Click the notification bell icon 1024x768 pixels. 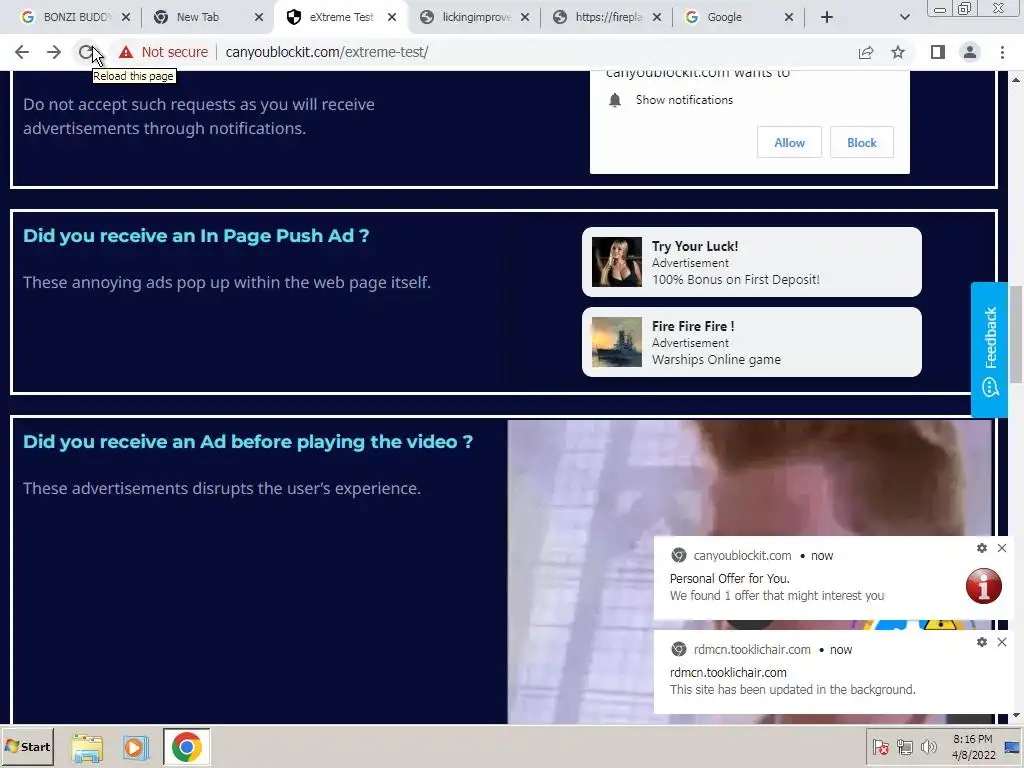click(x=615, y=100)
